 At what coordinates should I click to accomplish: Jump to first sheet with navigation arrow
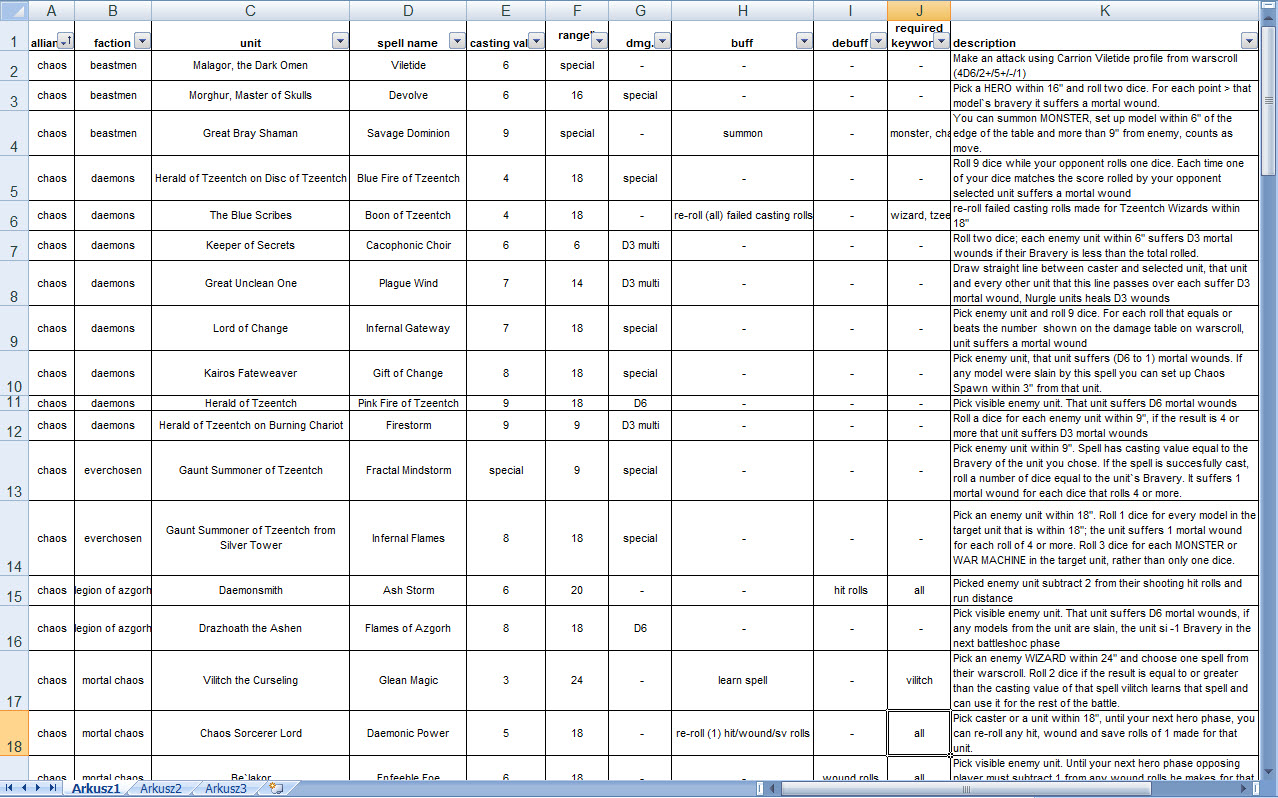[11, 789]
